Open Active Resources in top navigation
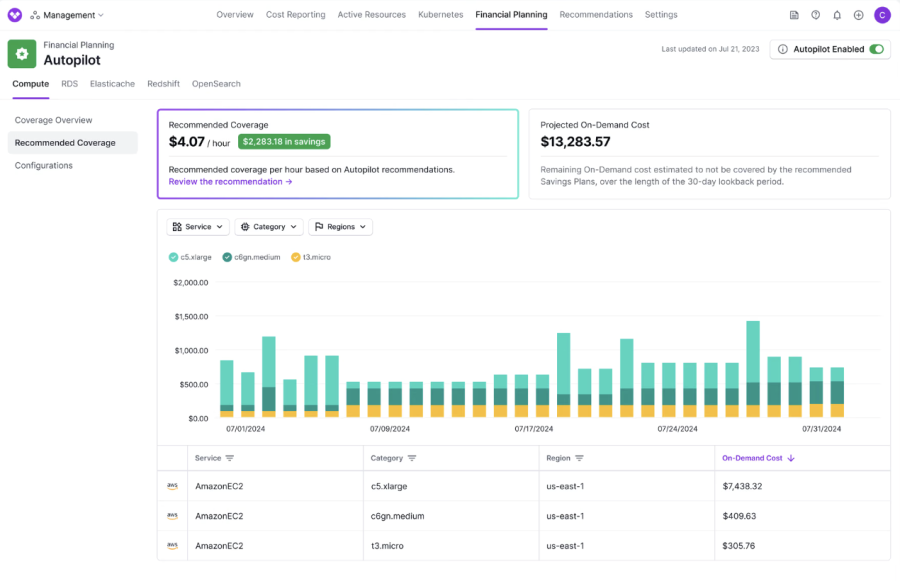This screenshot has height=581, width=900. pos(371,15)
